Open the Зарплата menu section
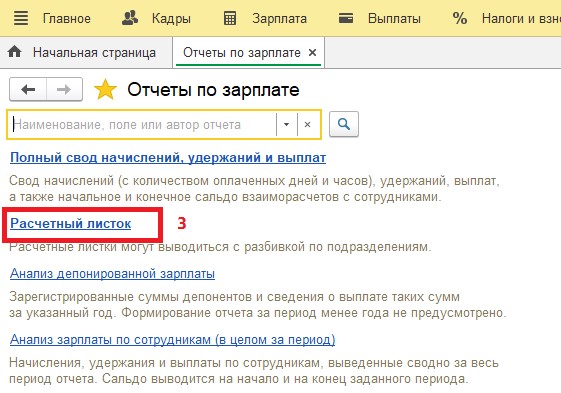The height and width of the screenshot is (393, 561). [x=279, y=18]
